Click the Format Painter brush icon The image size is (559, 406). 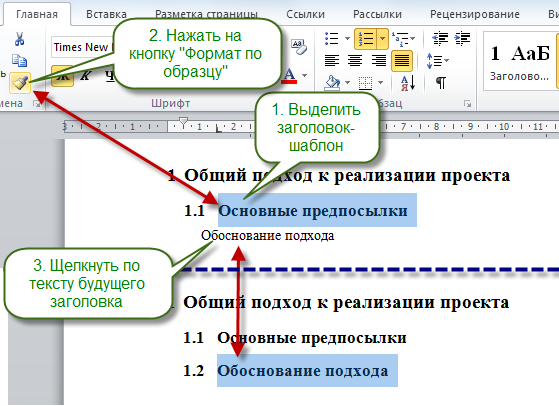point(20,83)
